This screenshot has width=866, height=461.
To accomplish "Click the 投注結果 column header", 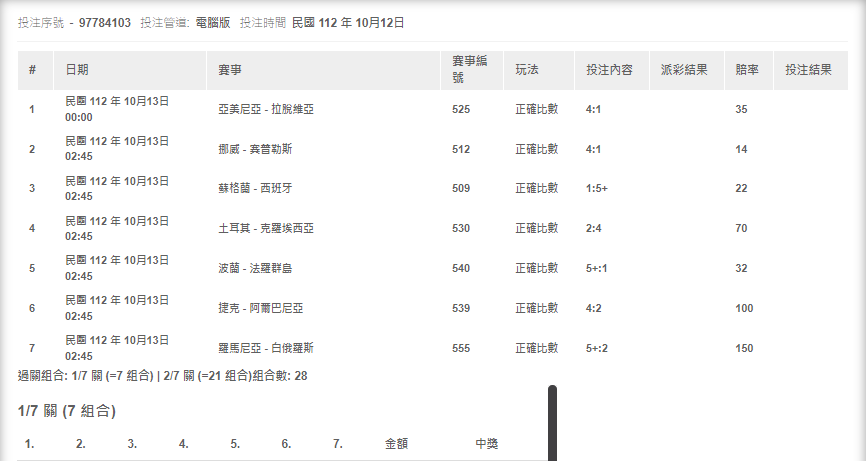I will point(808,71).
